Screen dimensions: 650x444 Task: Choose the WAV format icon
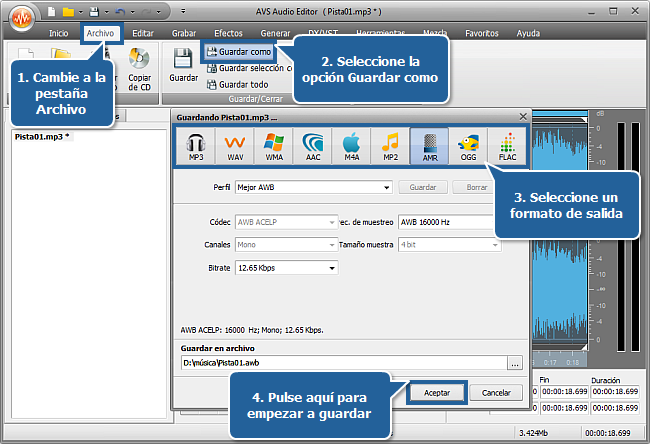pos(235,146)
